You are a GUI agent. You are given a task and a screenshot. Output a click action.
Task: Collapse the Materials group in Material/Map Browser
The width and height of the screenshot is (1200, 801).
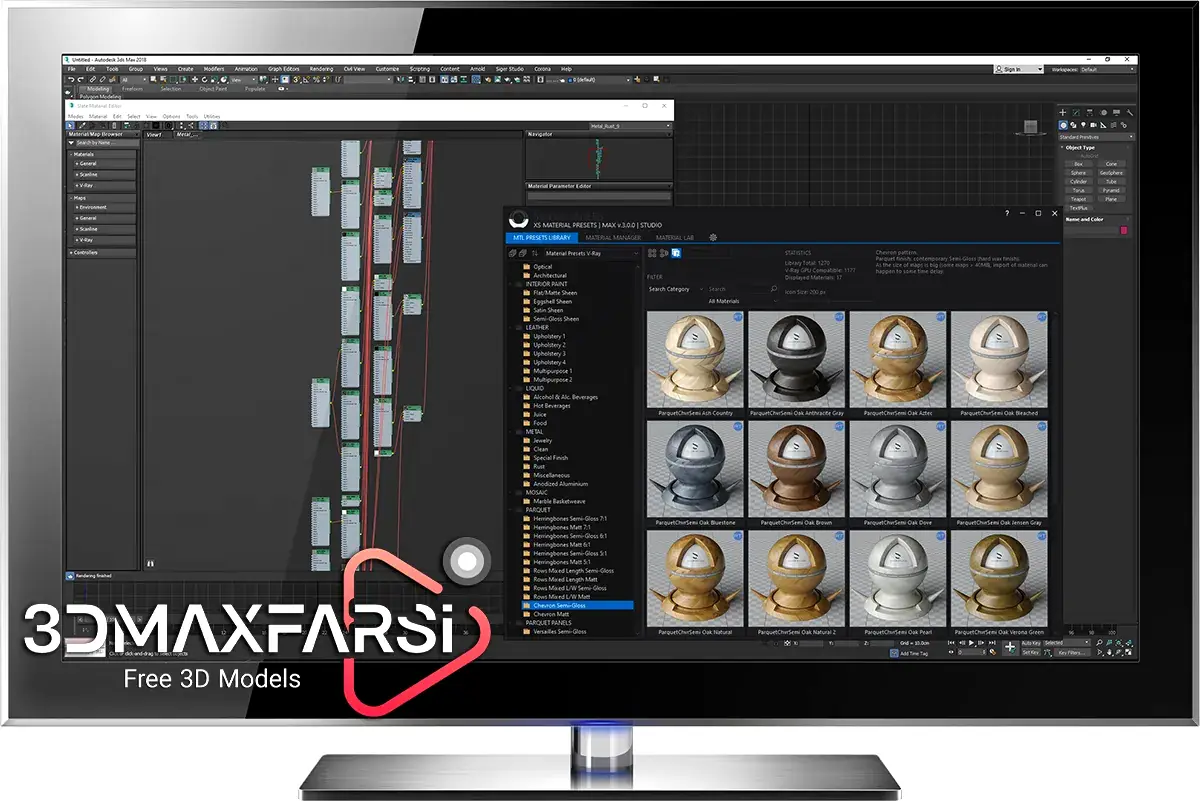point(101,154)
